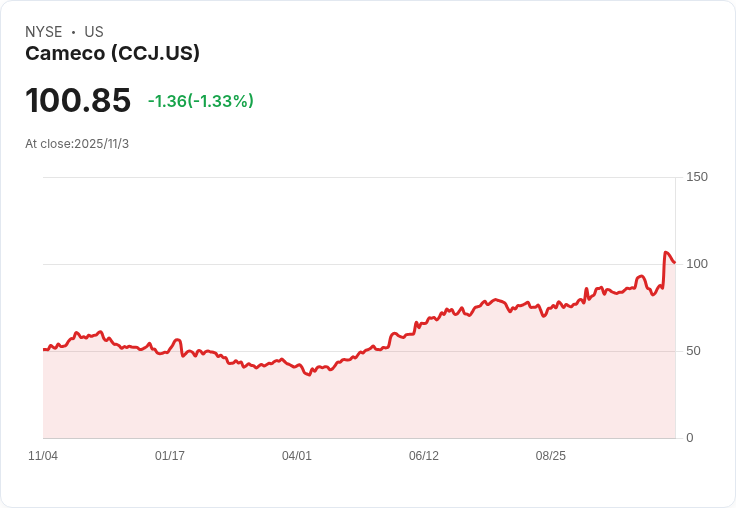Select the 01/17 date on x-axis
The width and height of the screenshot is (736, 508).
click(x=170, y=456)
